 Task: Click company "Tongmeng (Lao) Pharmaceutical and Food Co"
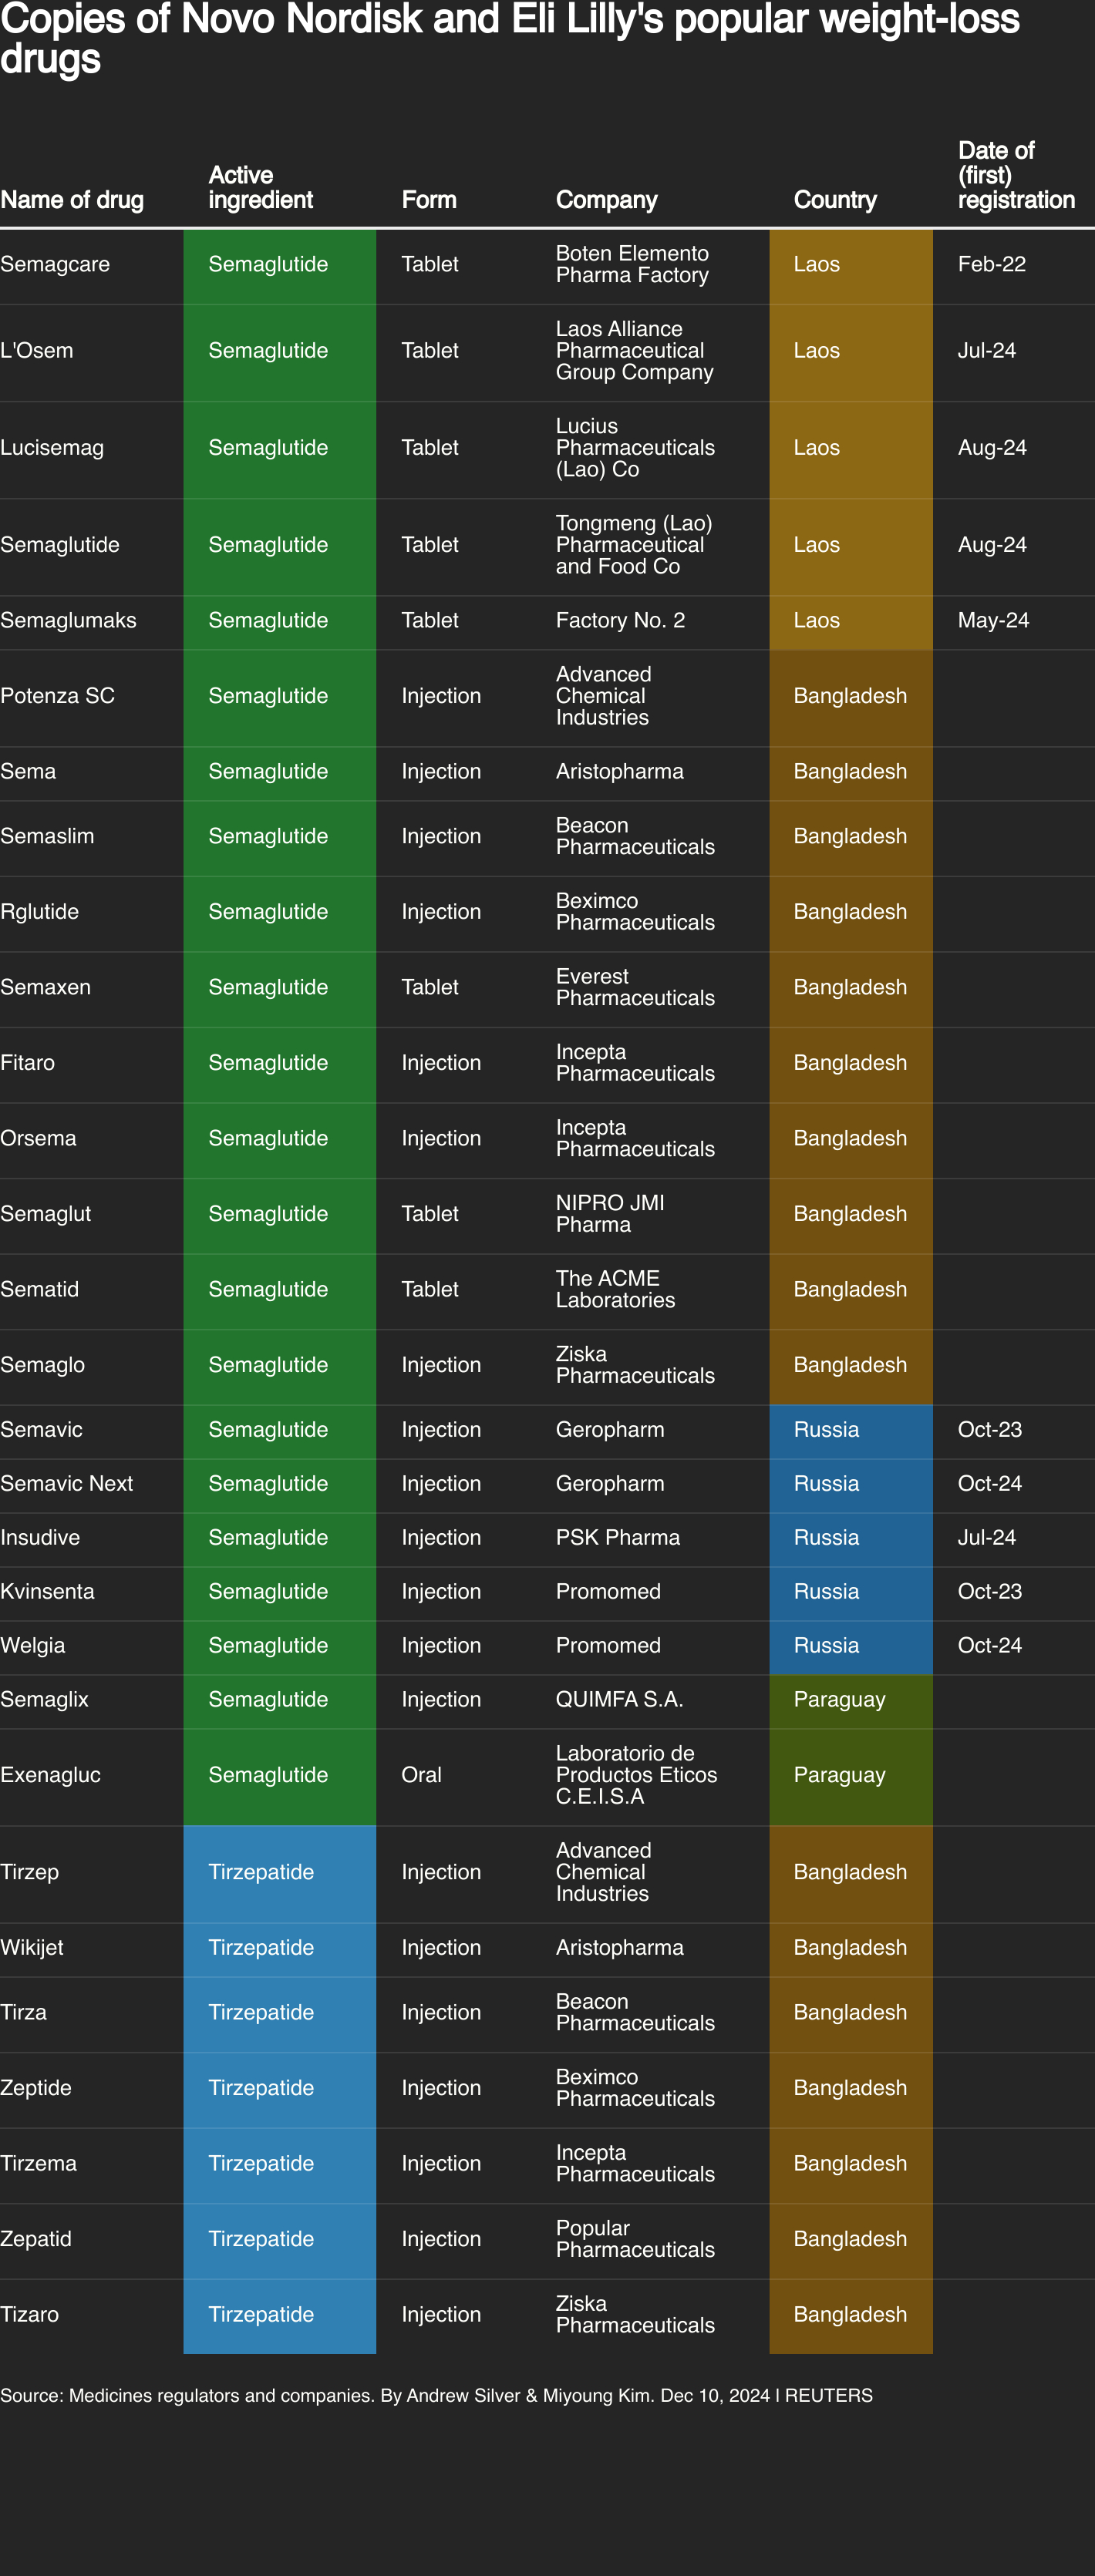point(634,545)
